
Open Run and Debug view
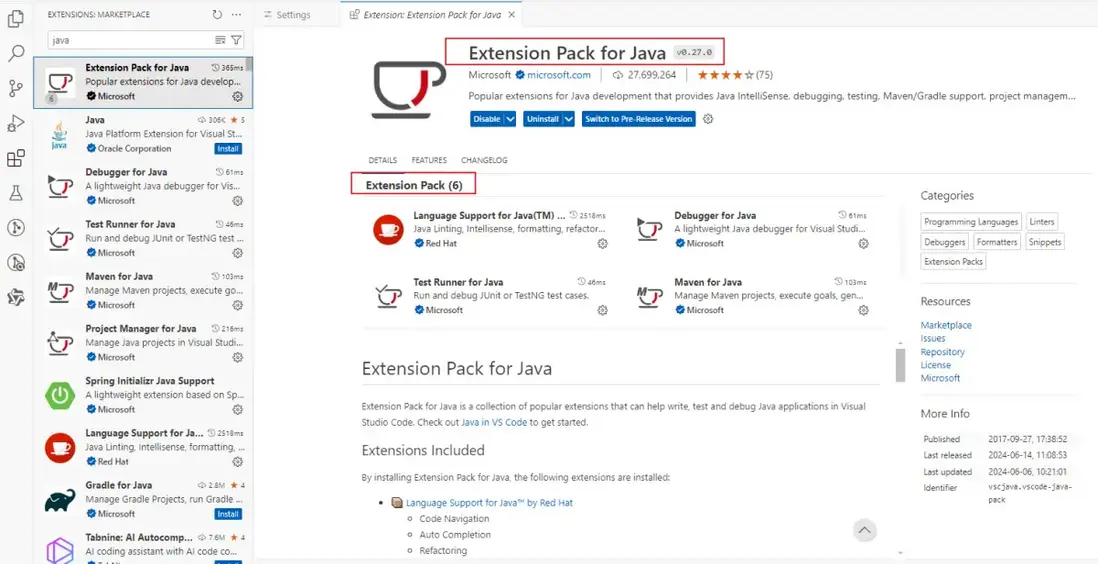click(15, 123)
